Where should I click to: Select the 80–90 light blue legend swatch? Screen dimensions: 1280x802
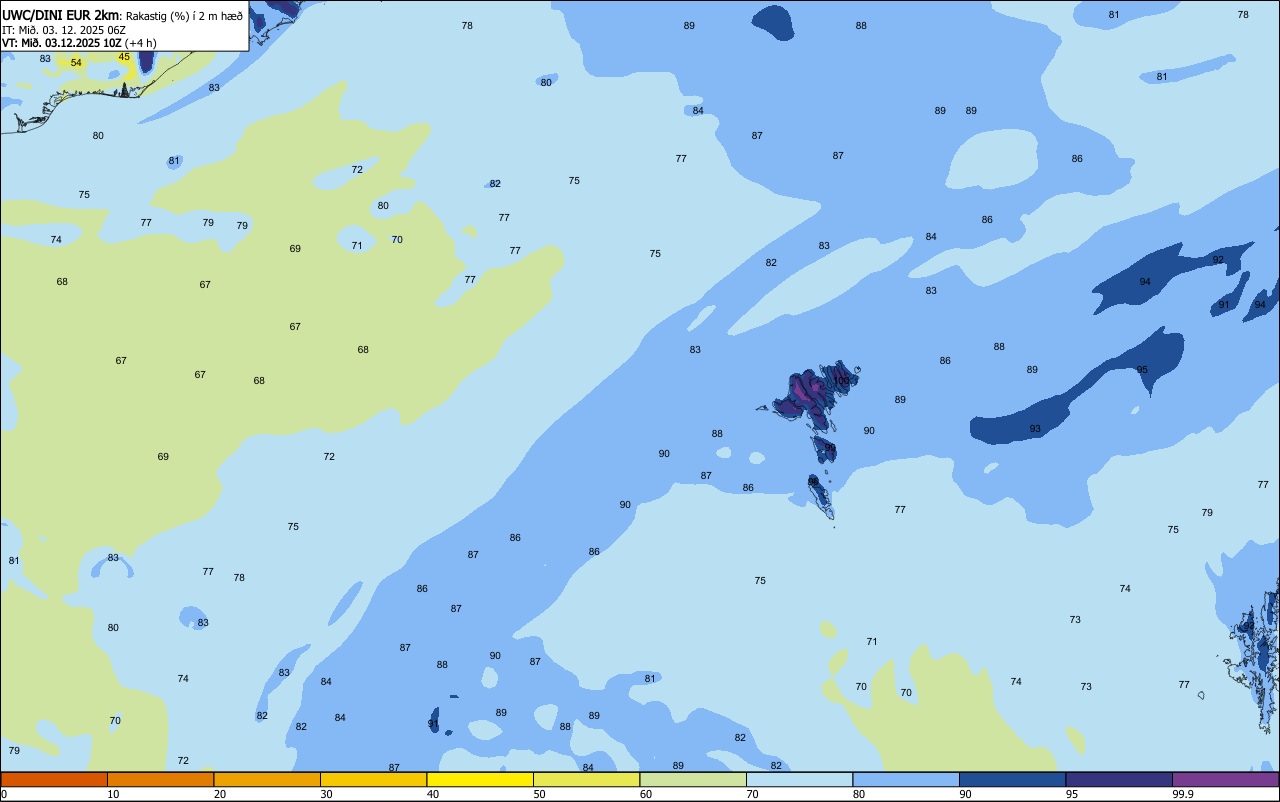click(x=906, y=779)
